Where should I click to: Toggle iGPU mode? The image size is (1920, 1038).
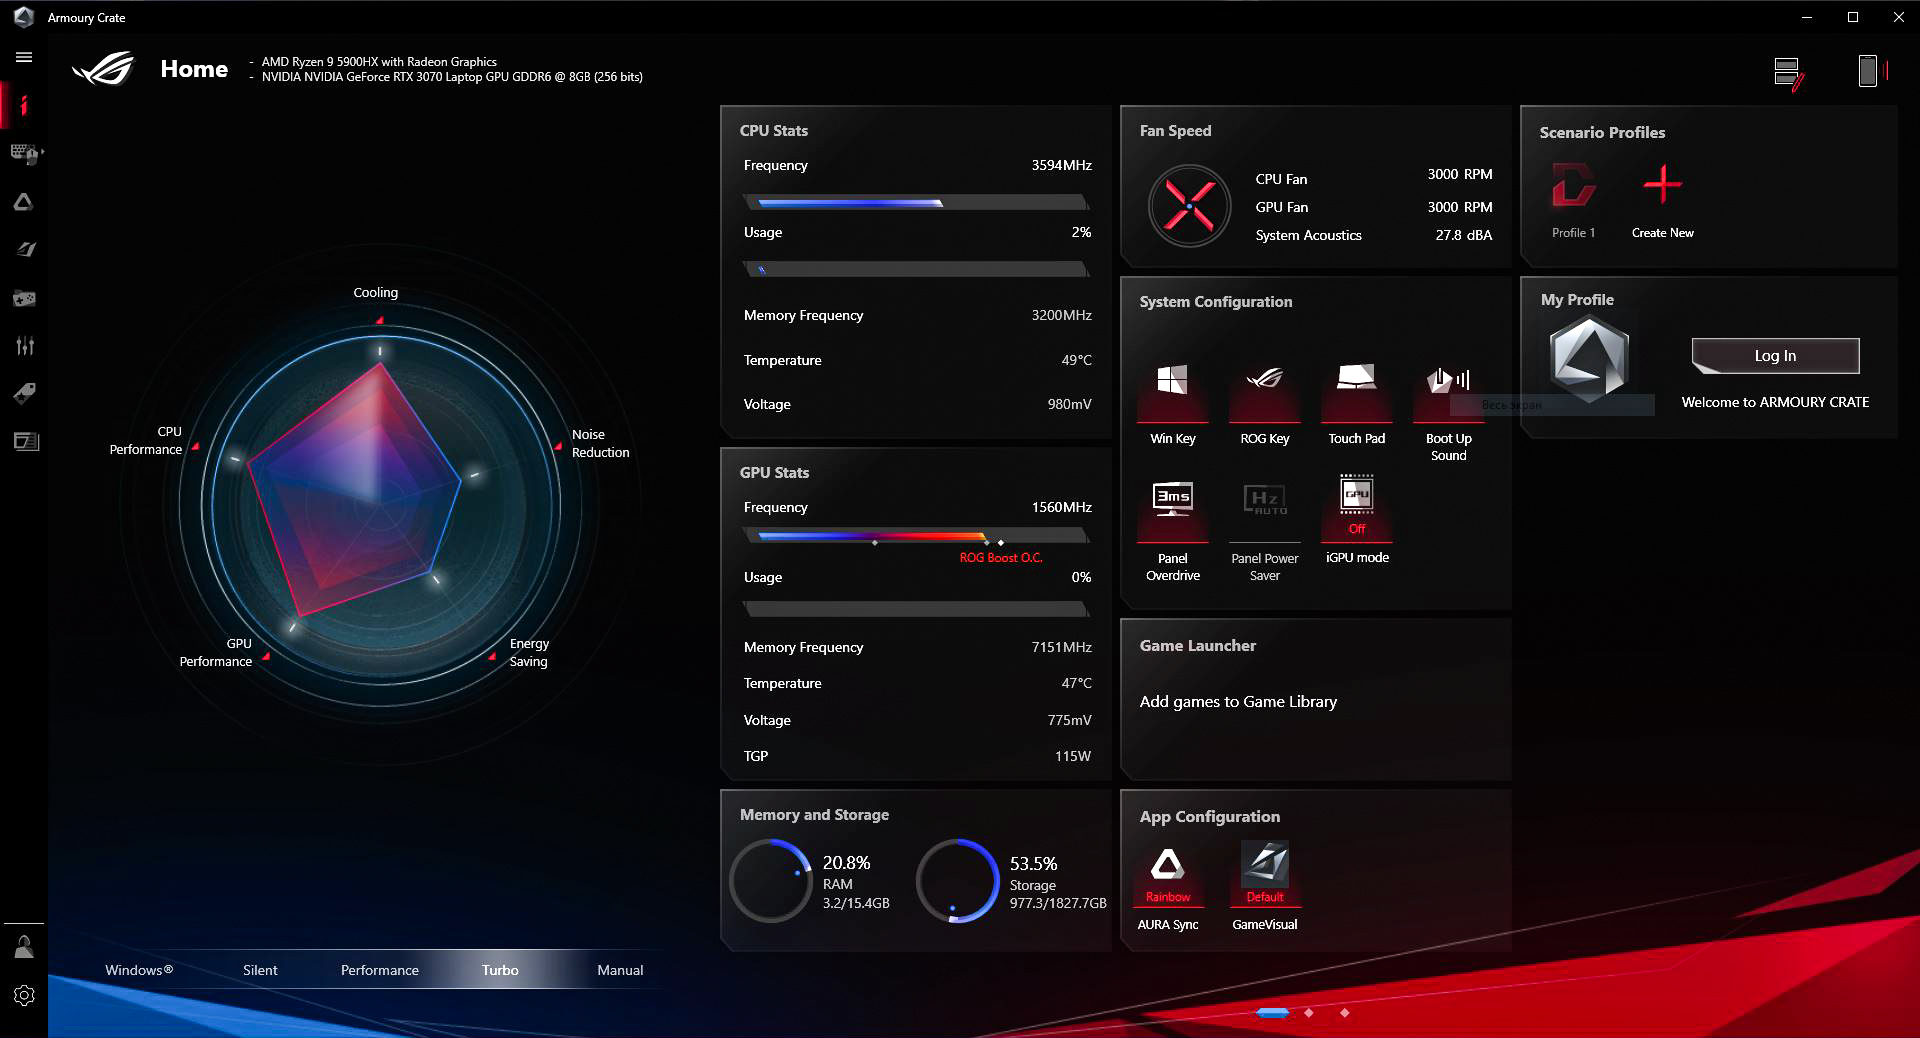[1357, 520]
